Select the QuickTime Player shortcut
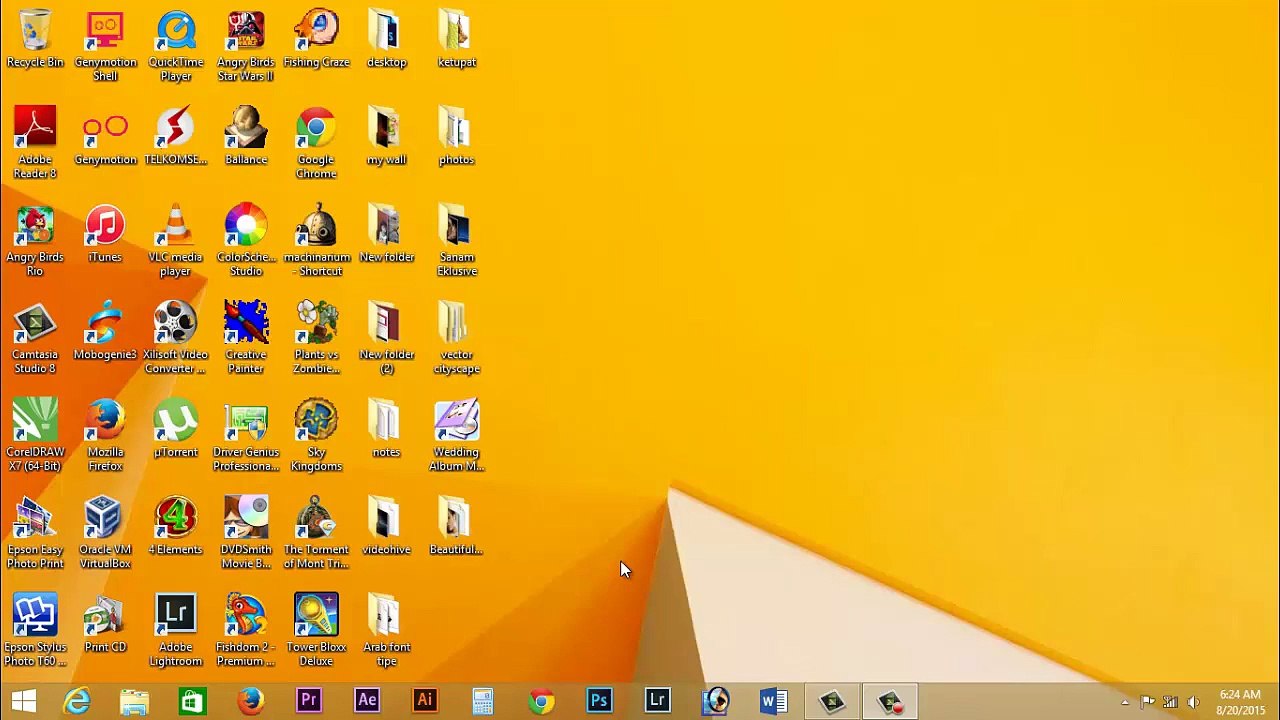Viewport: 1280px width, 720px height. pos(176,47)
